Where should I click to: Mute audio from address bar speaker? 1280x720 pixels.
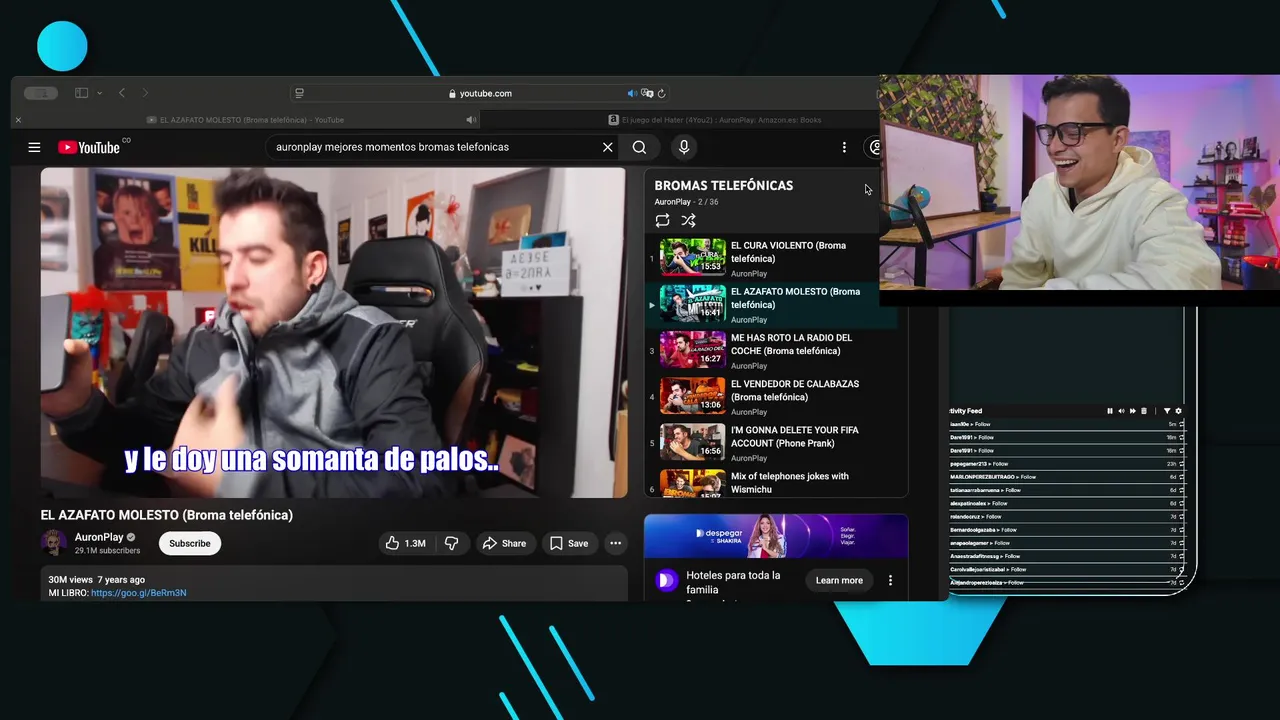632,93
